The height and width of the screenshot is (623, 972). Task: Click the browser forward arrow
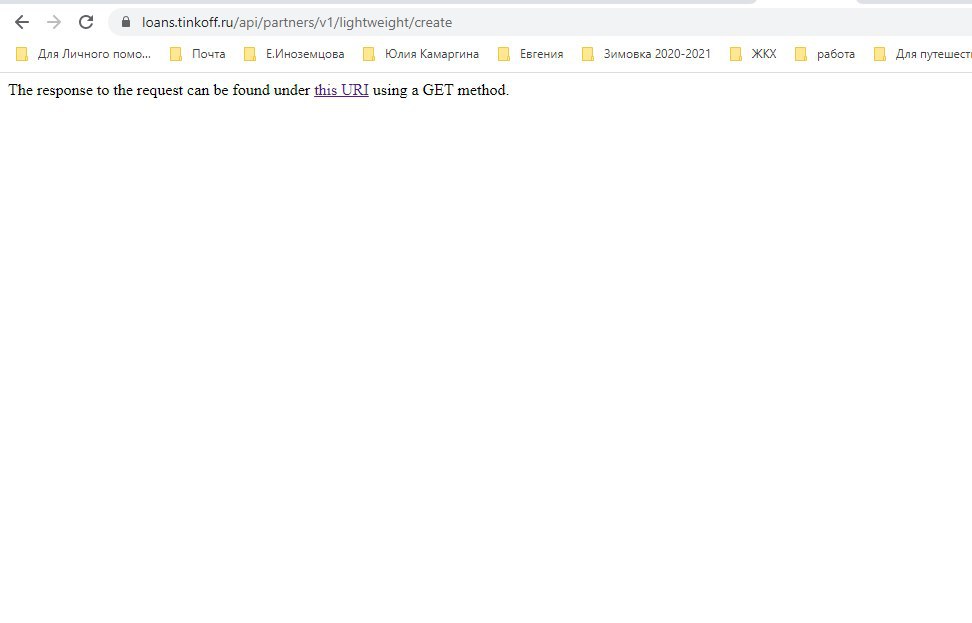tap(54, 22)
